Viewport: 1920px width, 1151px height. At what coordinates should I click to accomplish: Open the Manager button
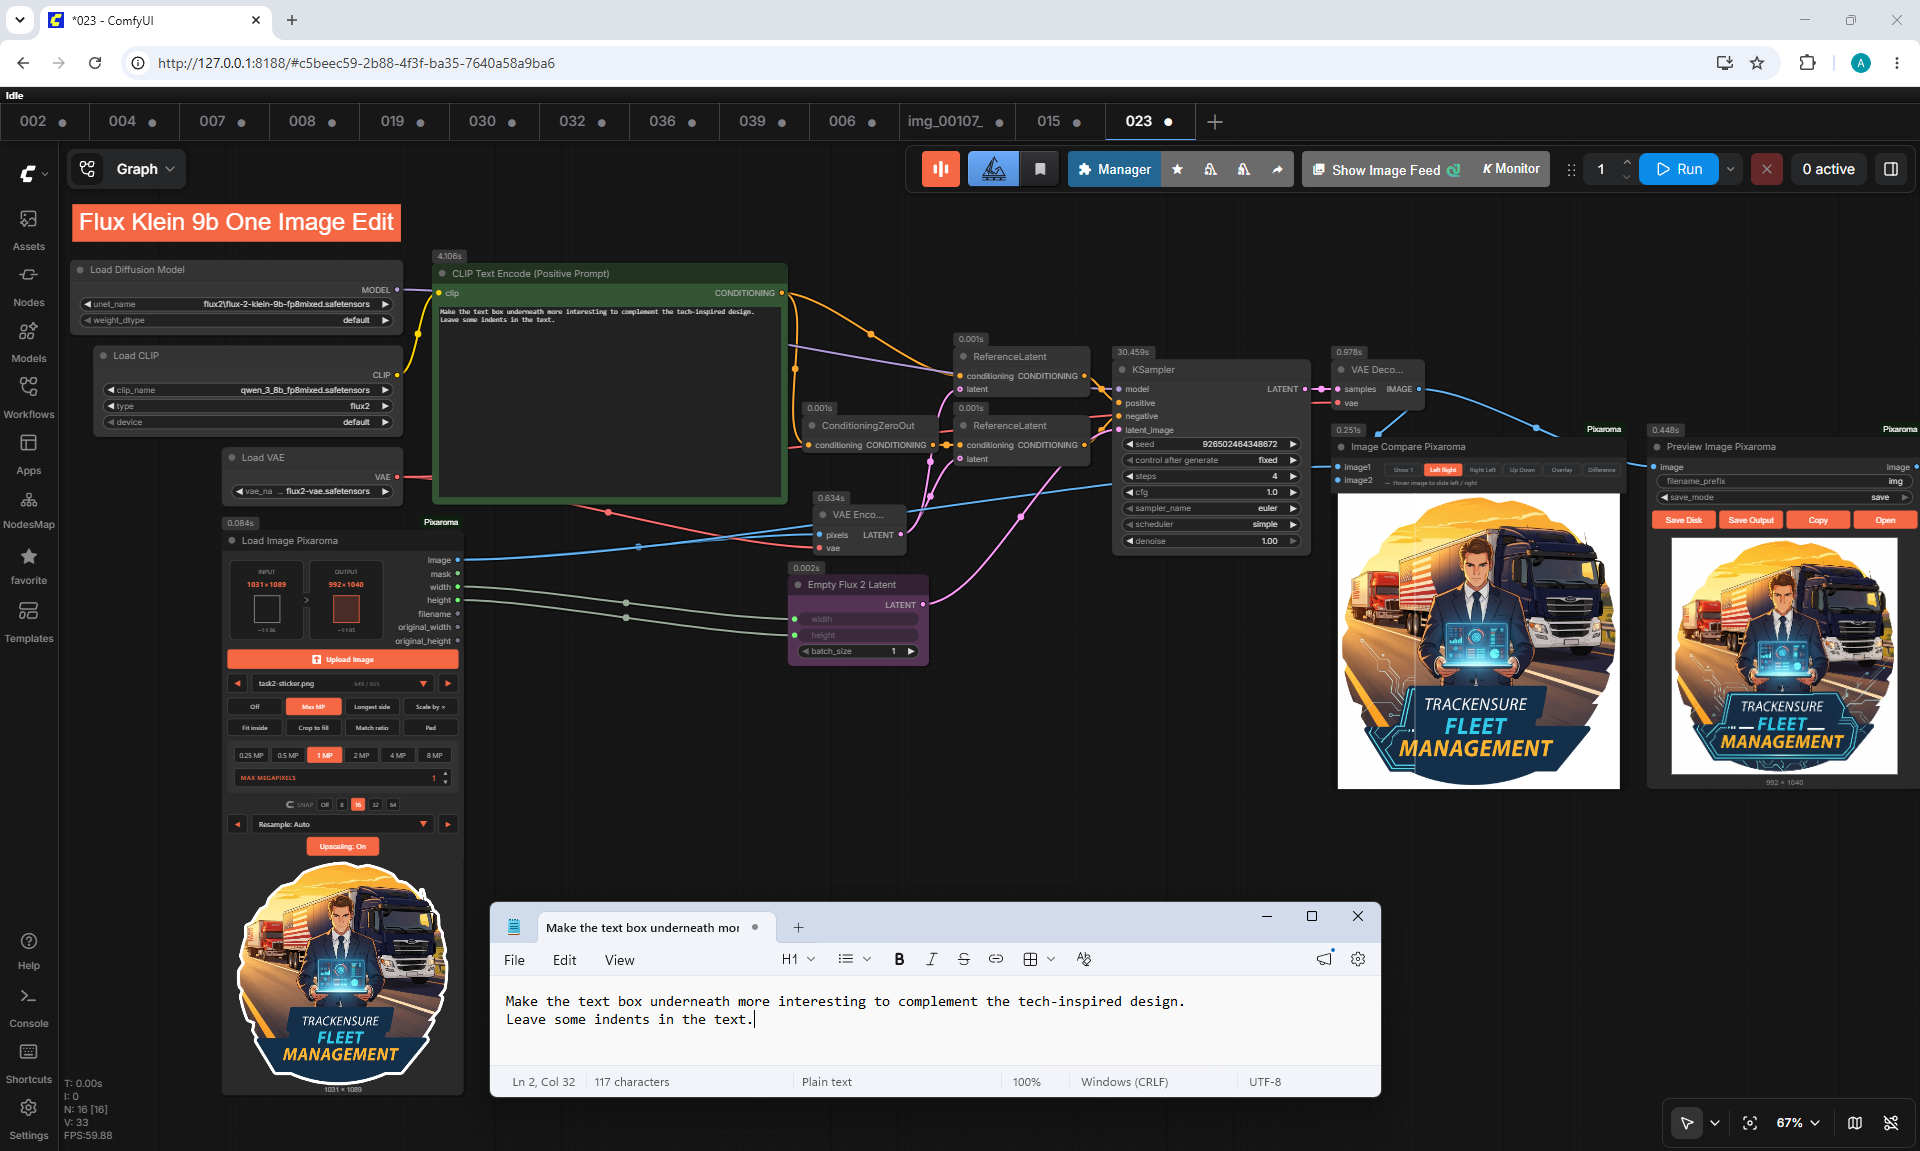pyautogui.click(x=1115, y=169)
